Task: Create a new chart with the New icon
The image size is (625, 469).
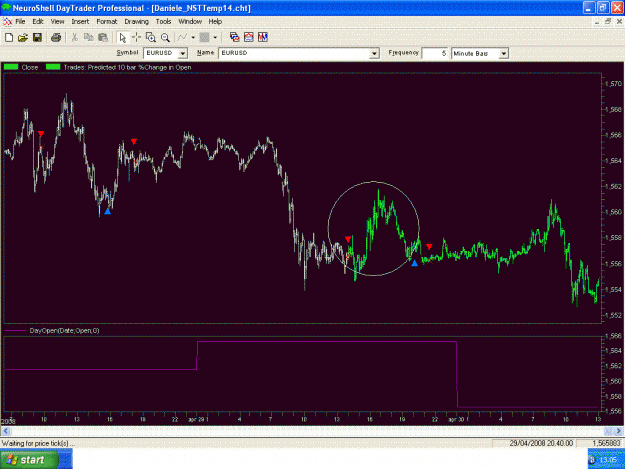Action: point(9,37)
